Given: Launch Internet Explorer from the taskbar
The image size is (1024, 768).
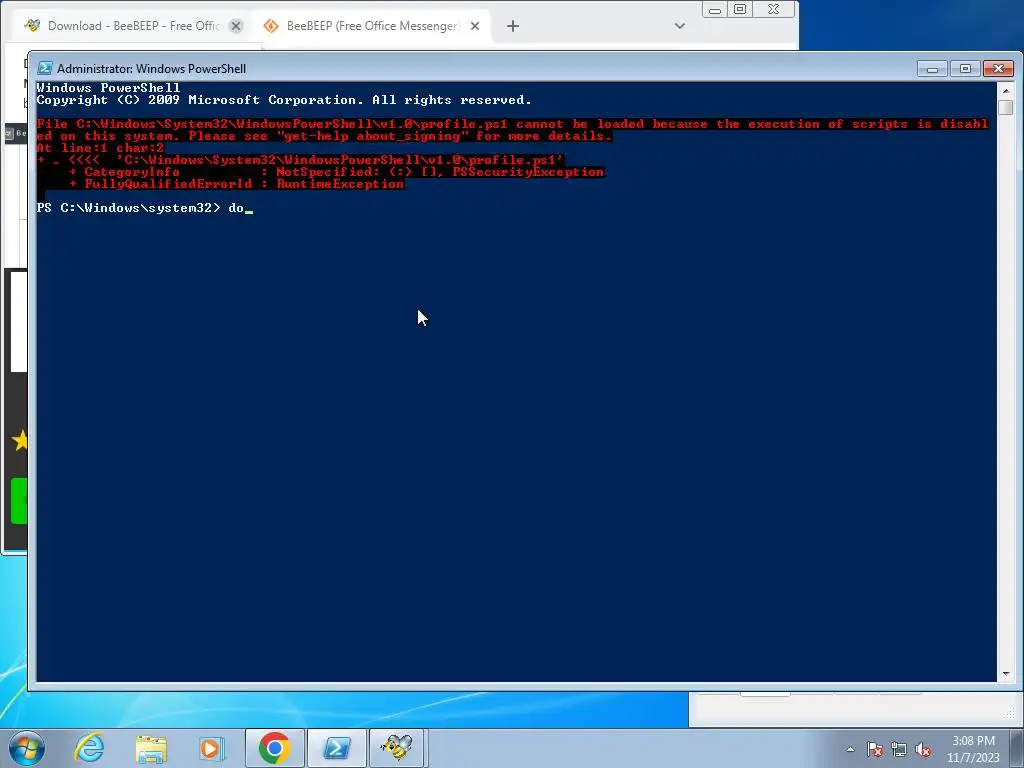Looking at the screenshot, I should coord(89,748).
